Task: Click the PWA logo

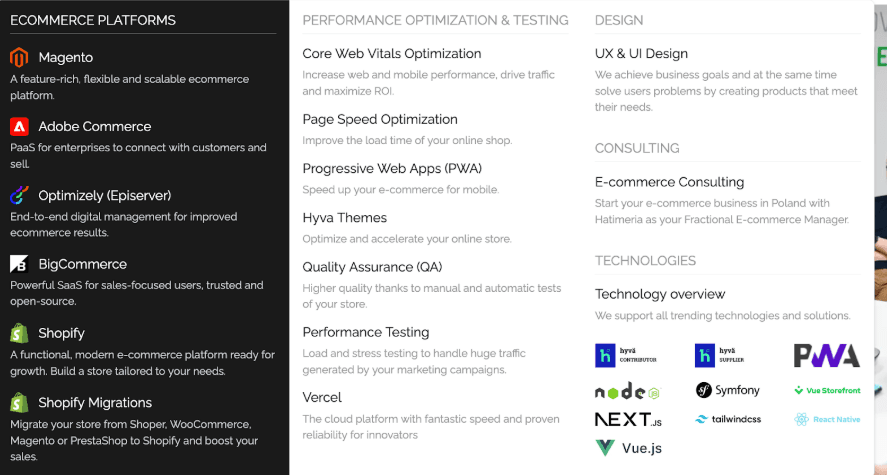Action: 826,355
